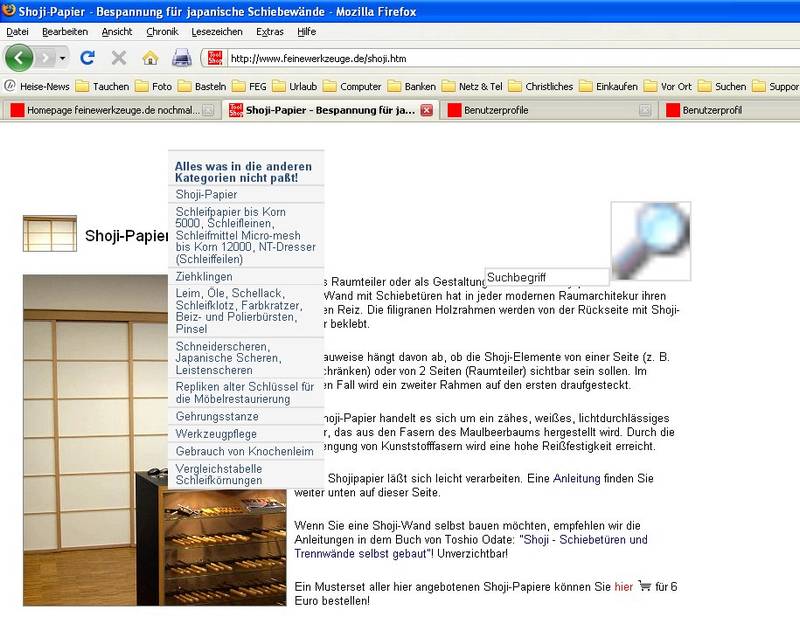
Task: Follow the Anleitung link
Action: (x=577, y=478)
